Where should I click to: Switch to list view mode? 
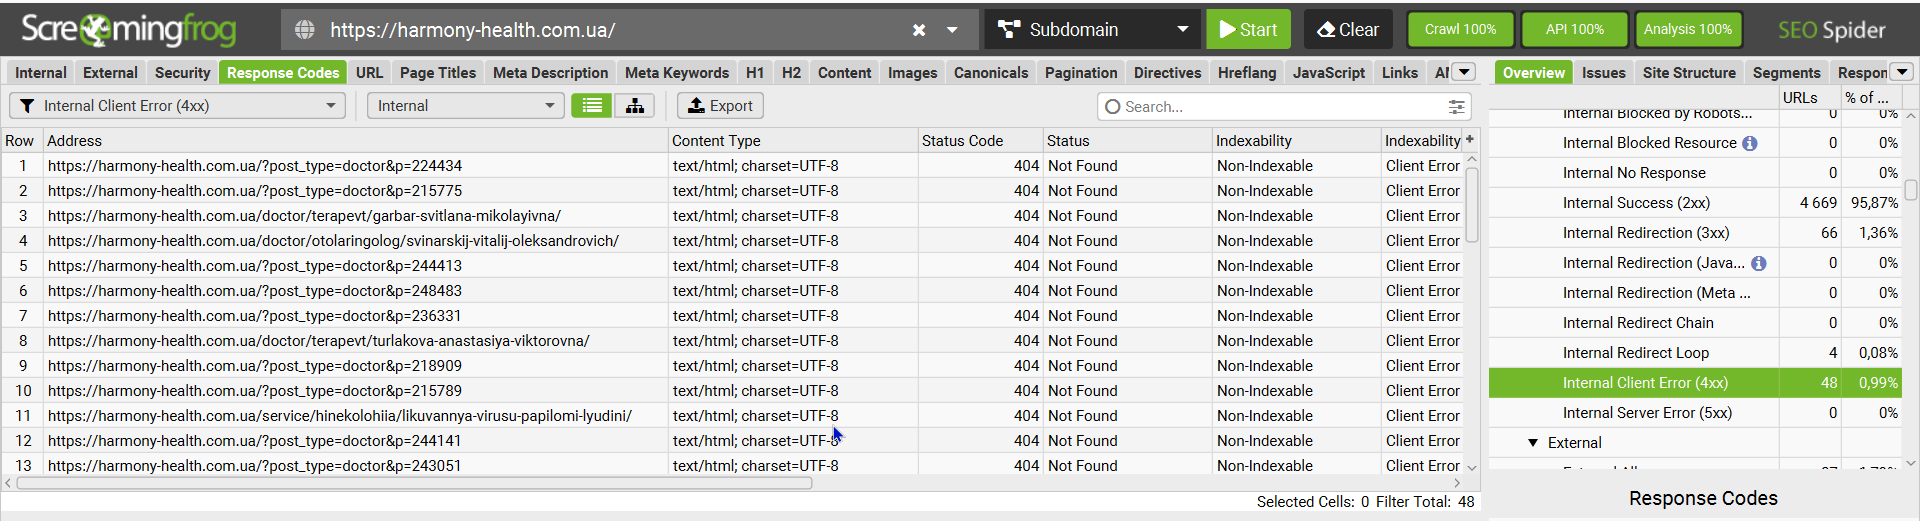click(592, 106)
